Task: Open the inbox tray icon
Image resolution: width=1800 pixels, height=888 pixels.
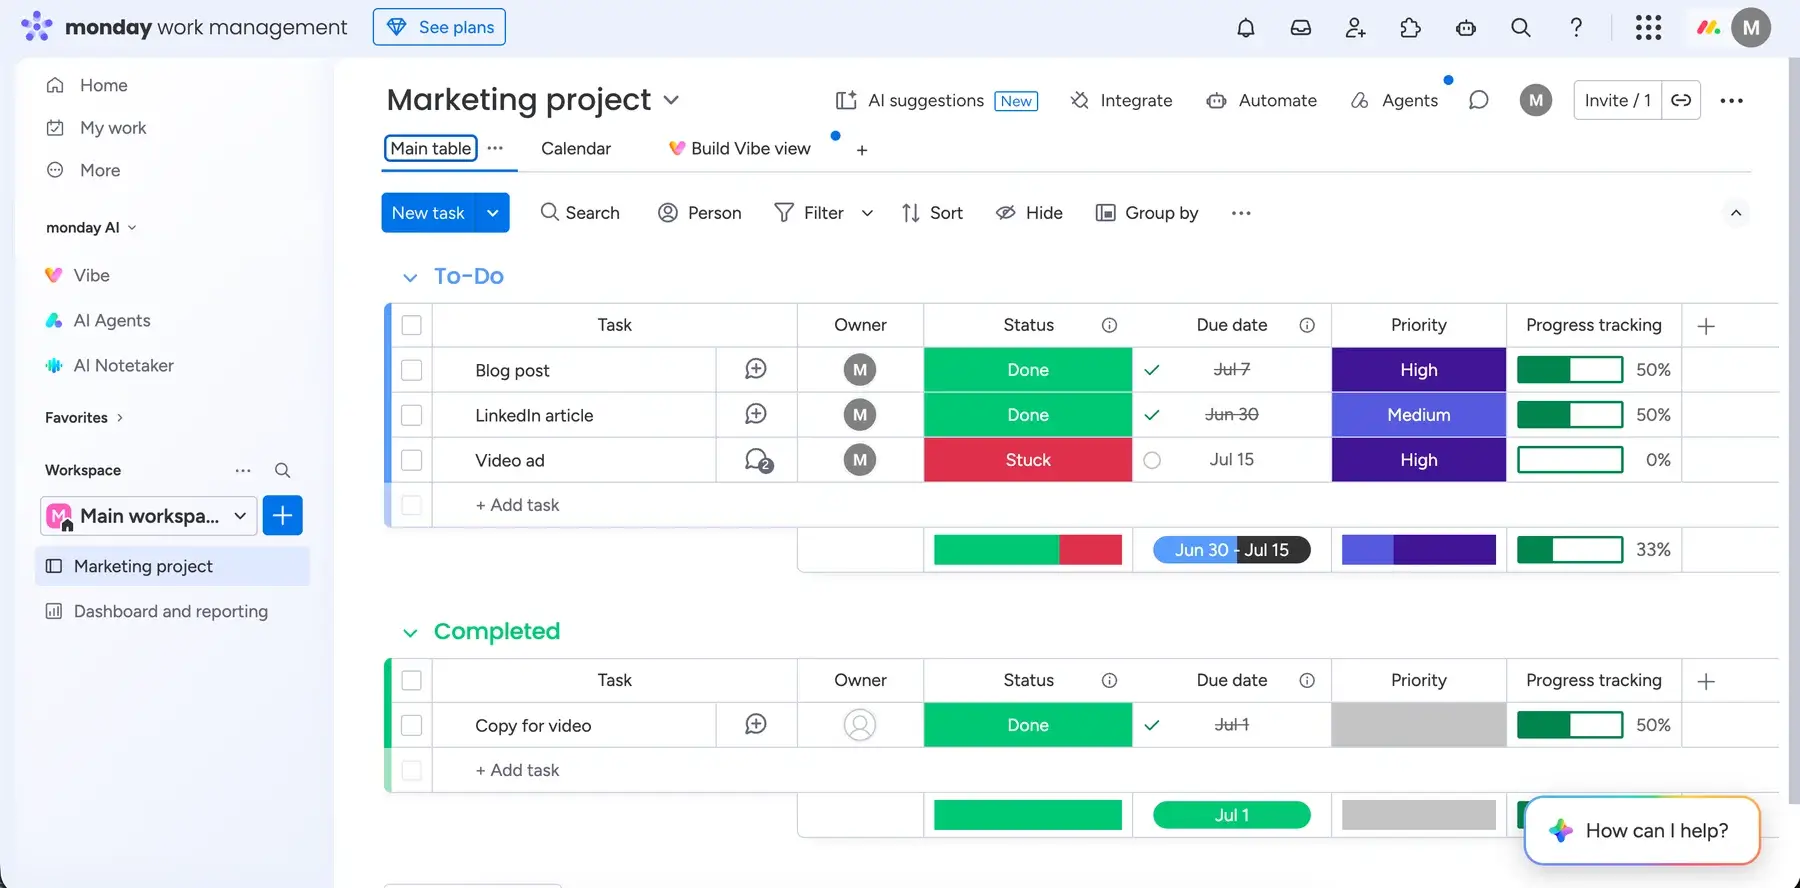Action: (1301, 28)
